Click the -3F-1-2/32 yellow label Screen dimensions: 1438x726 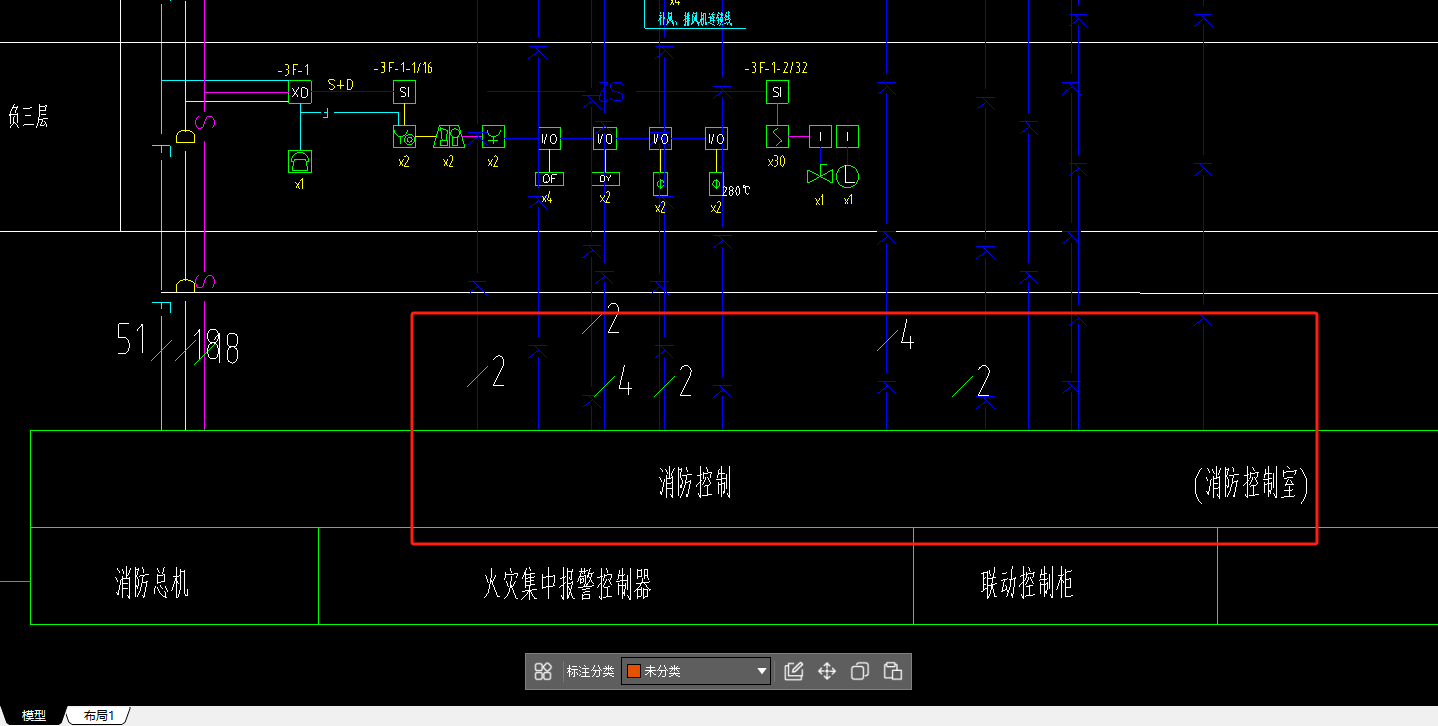776,68
